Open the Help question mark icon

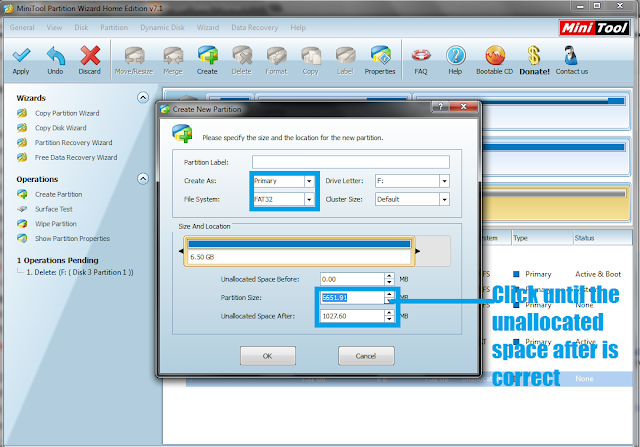tap(456, 56)
